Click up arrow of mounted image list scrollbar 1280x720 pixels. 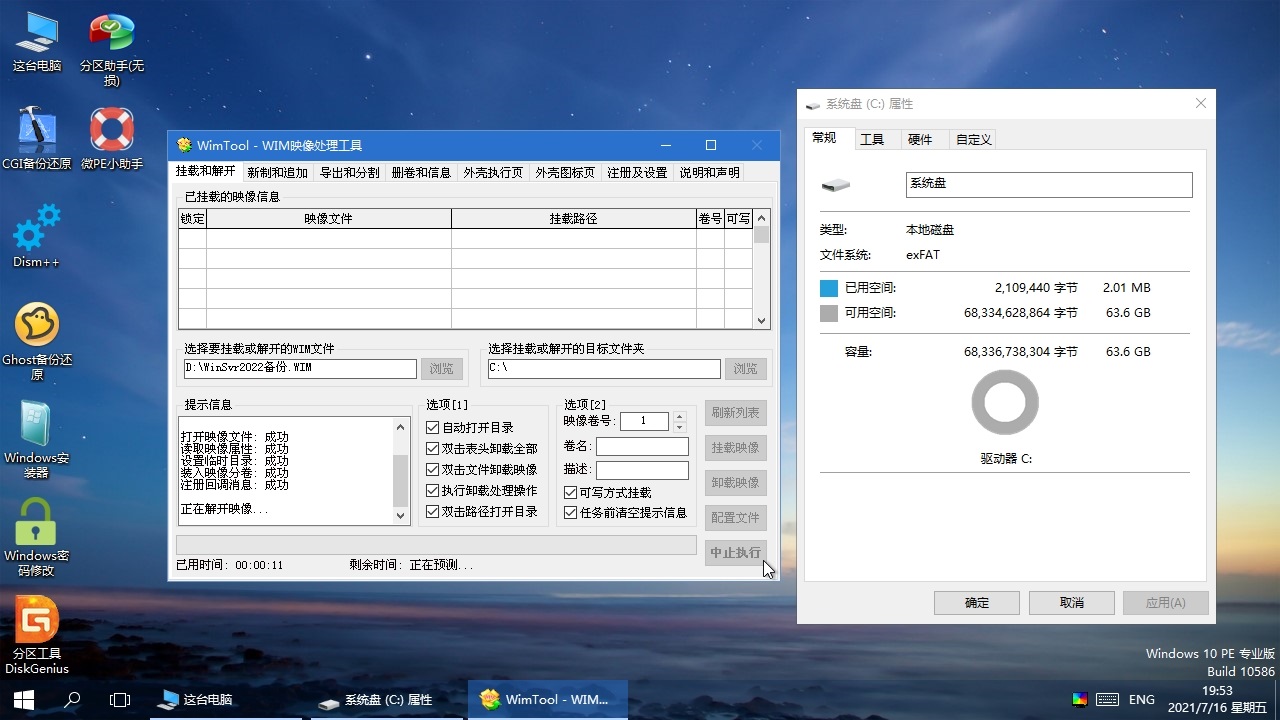coord(761,218)
